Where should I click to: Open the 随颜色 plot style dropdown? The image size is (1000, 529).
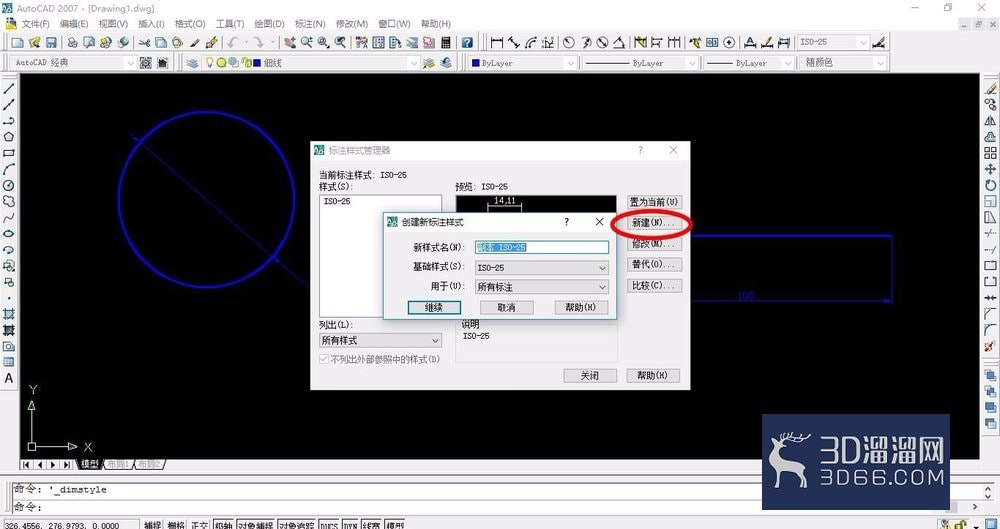[842, 63]
